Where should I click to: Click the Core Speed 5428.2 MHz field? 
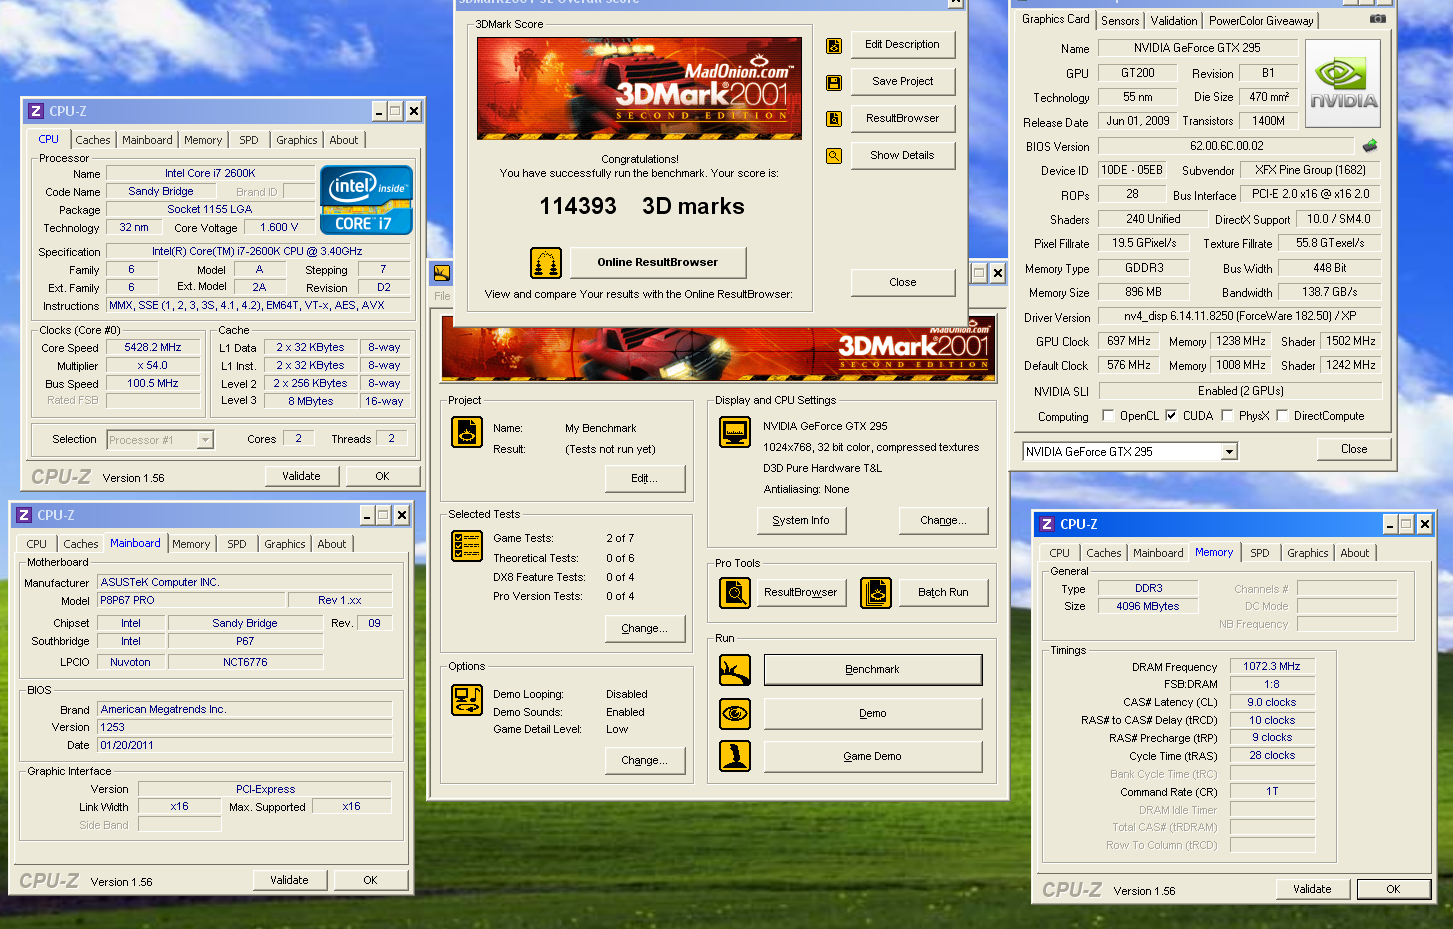[153, 348]
